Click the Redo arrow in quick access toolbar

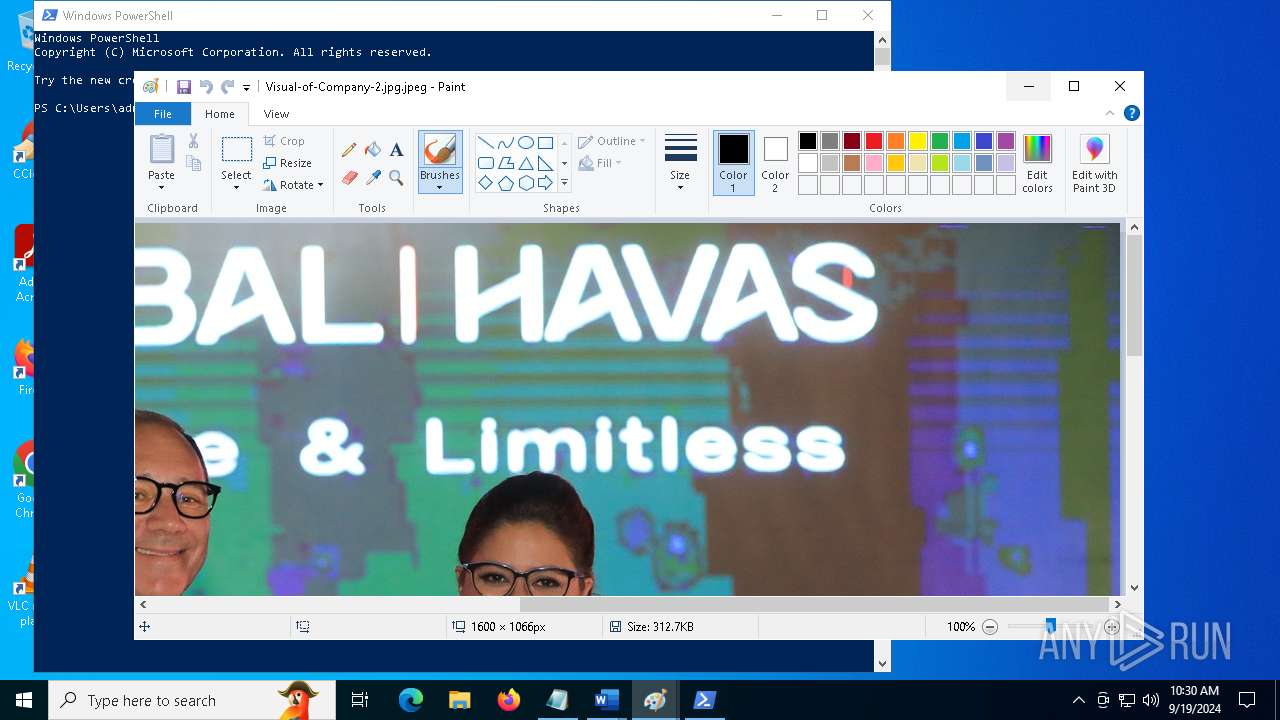click(x=228, y=87)
